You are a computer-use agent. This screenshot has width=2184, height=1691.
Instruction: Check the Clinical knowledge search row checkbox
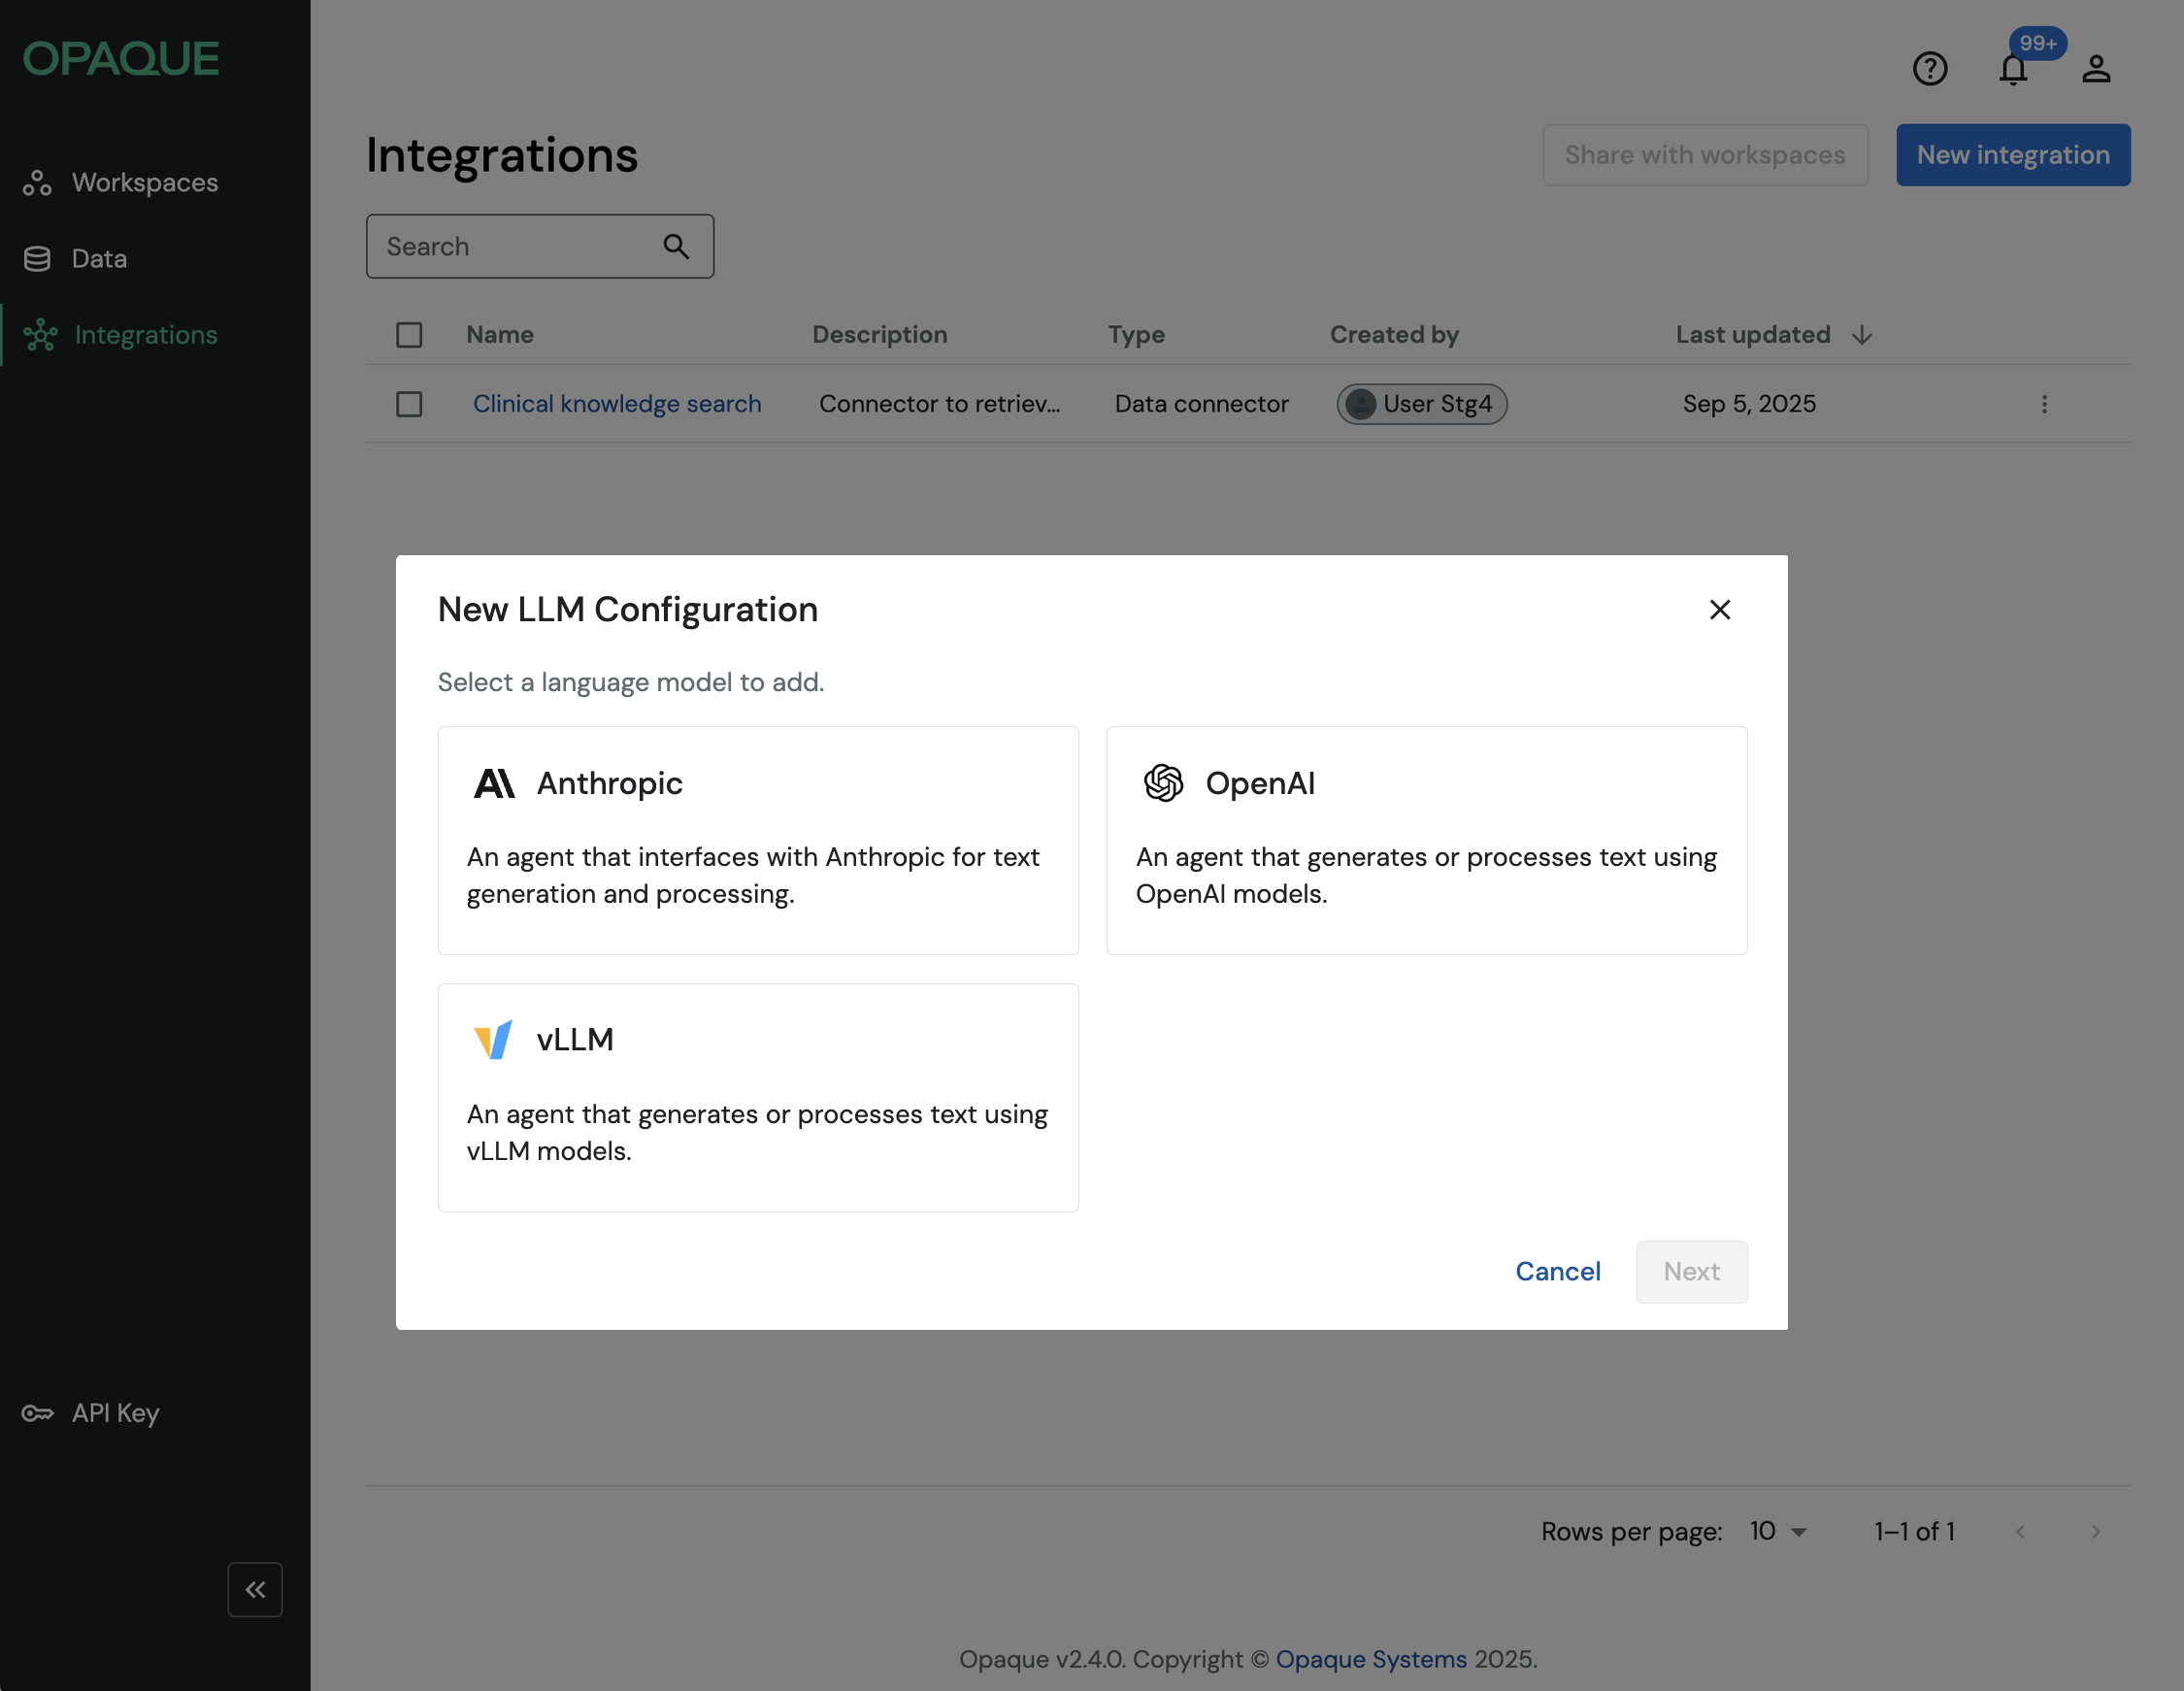tap(409, 404)
